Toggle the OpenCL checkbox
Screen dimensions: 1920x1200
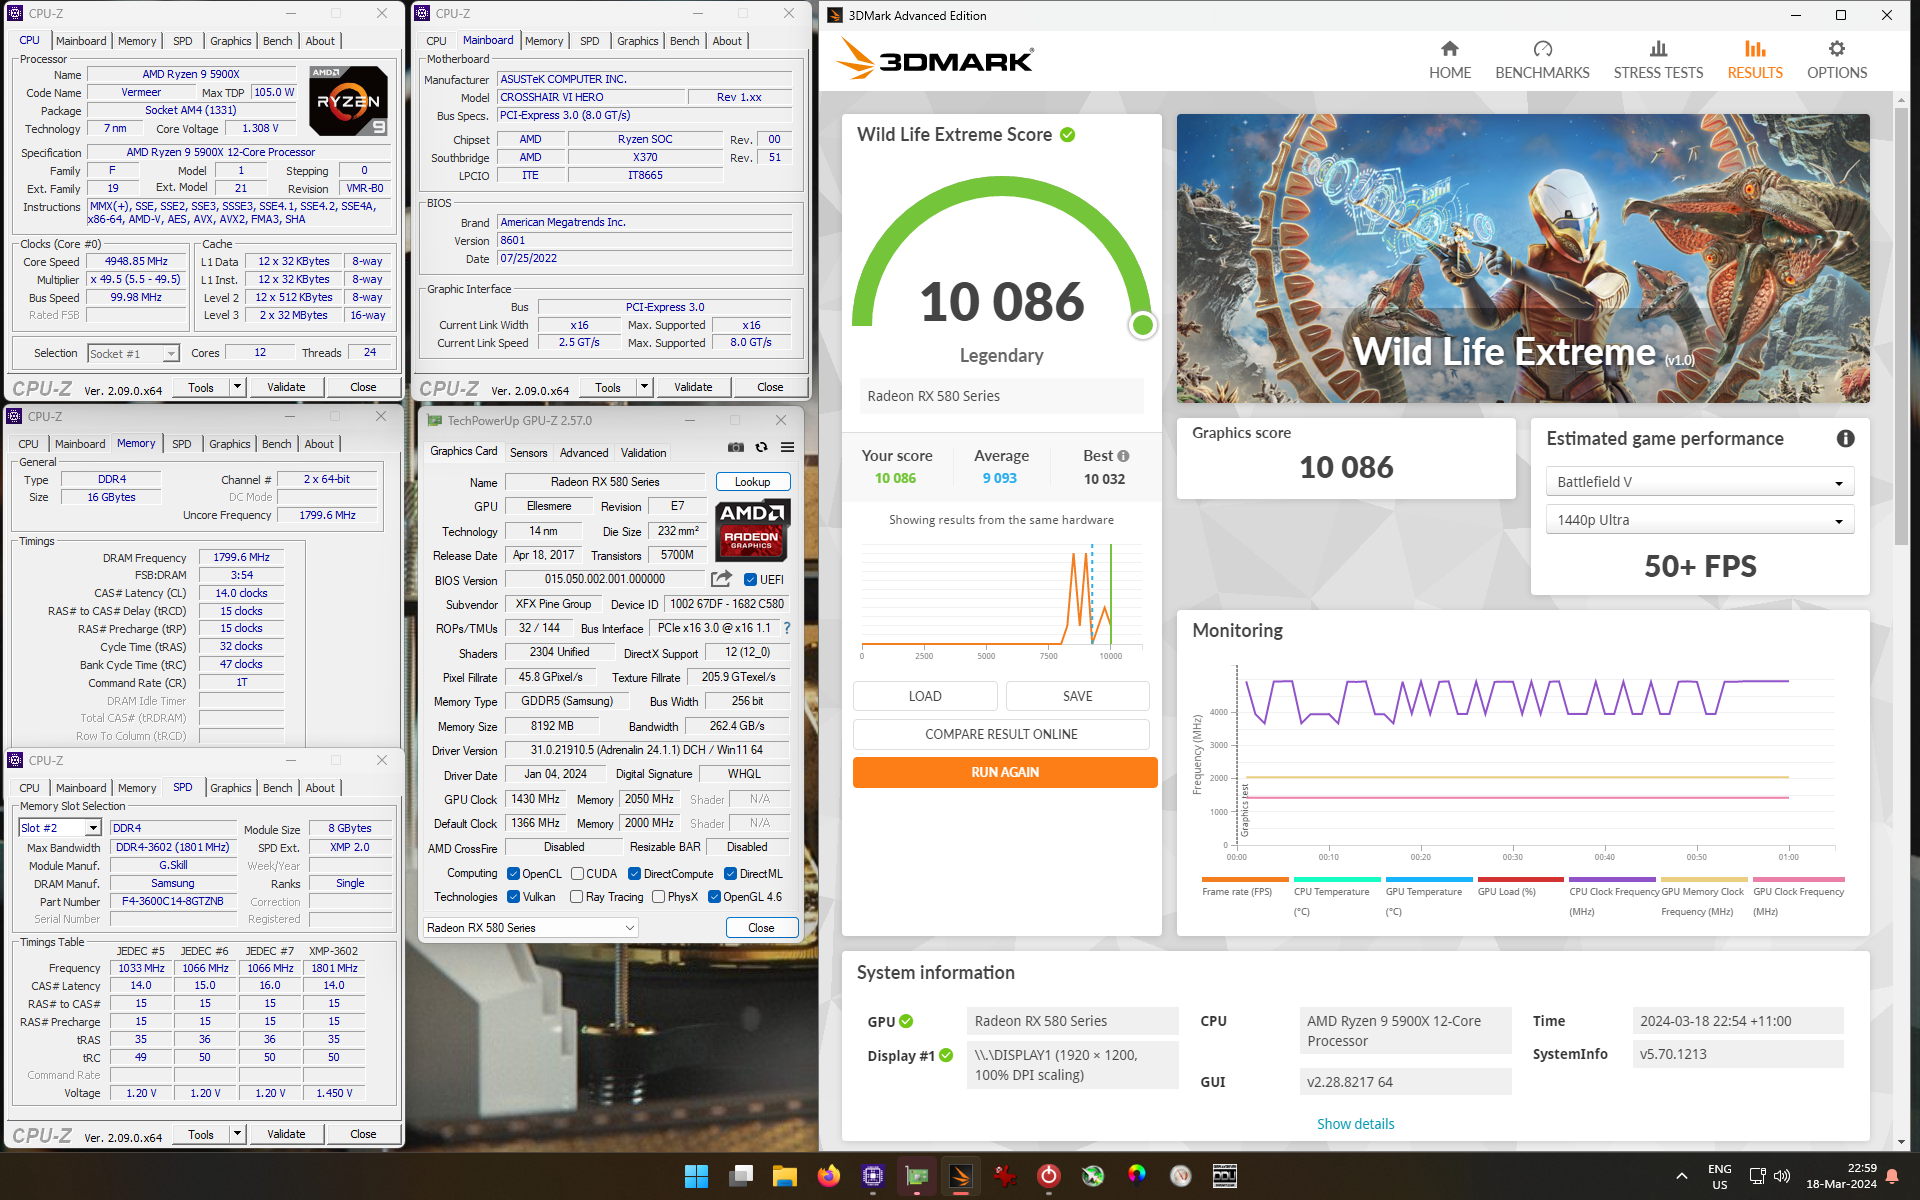pos(513,873)
